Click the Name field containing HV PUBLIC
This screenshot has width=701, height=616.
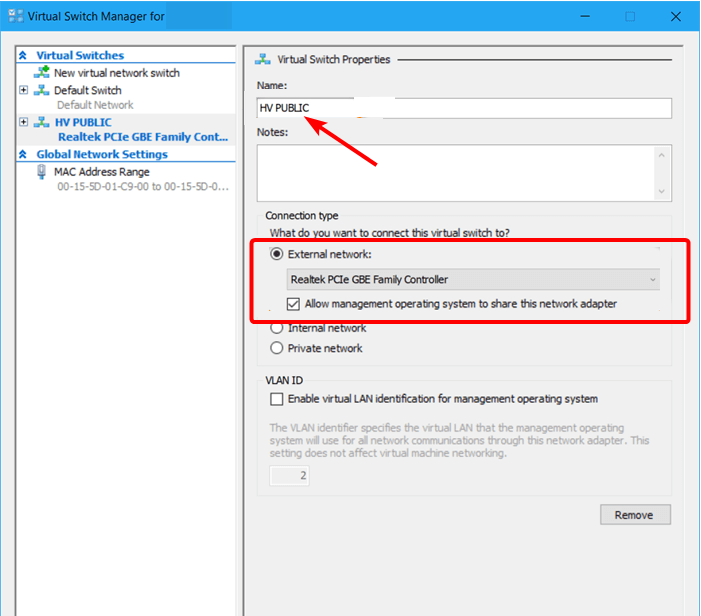[x=464, y=108]
